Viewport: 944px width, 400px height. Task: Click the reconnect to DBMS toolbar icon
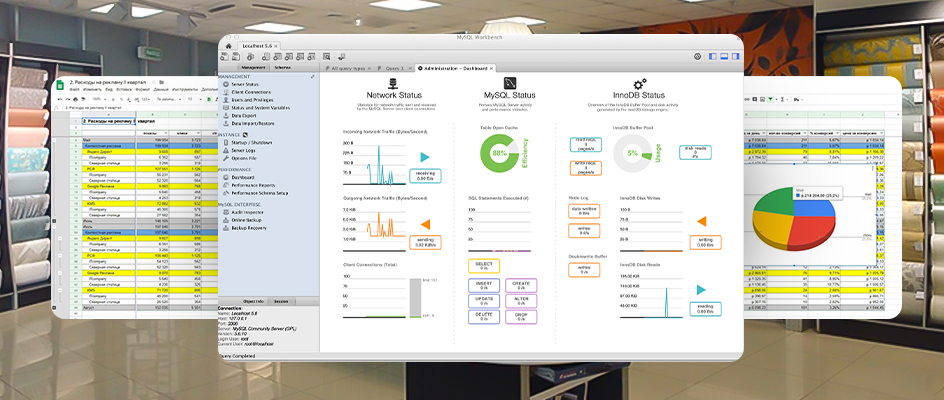click(341, 57)
